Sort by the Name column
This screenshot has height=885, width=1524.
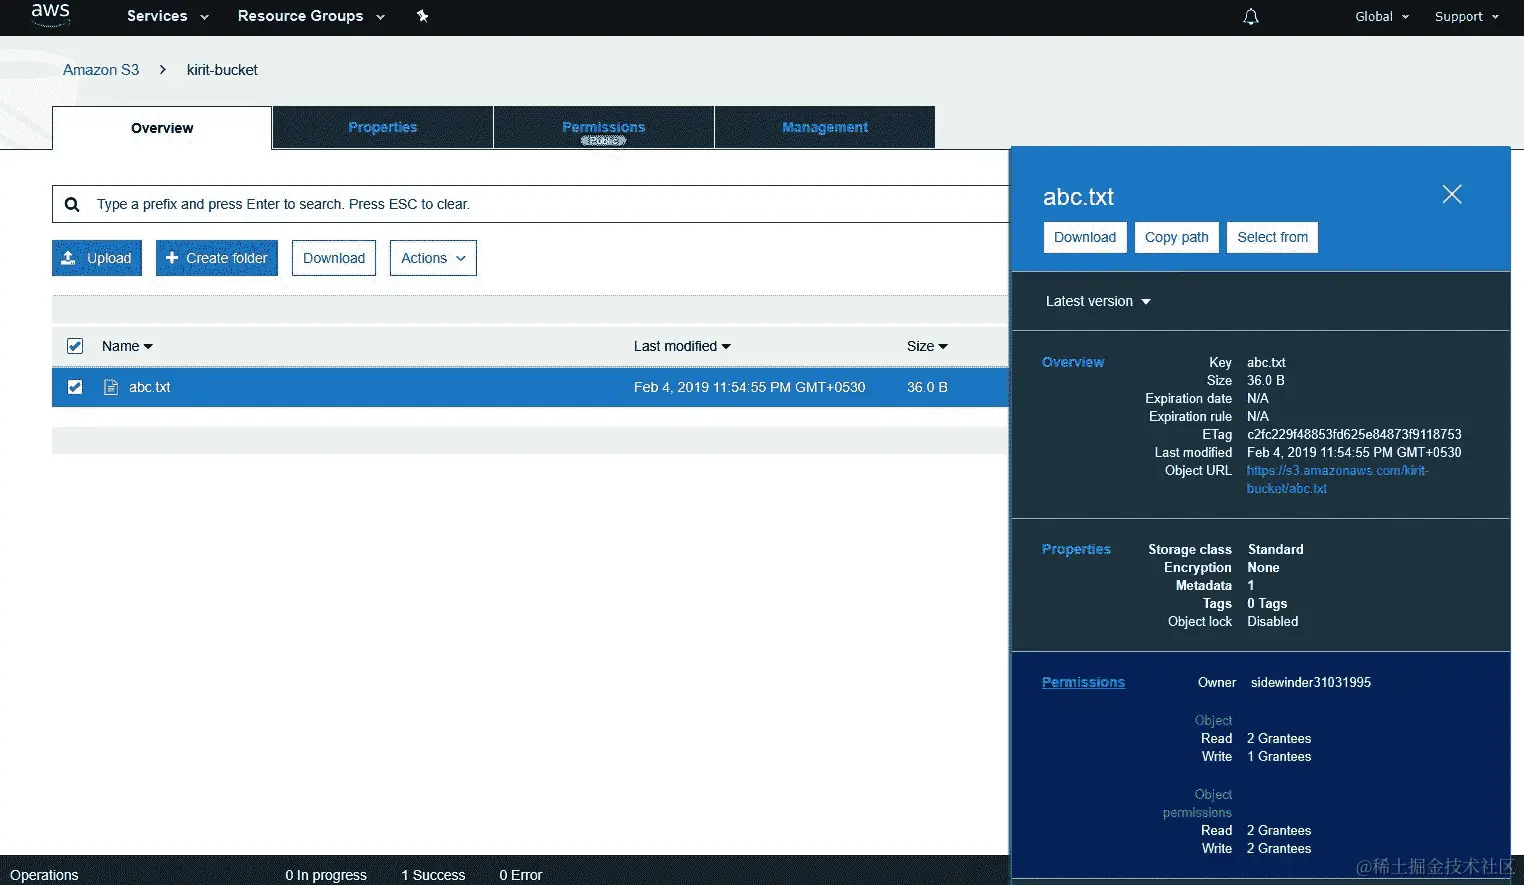(127, 346)
